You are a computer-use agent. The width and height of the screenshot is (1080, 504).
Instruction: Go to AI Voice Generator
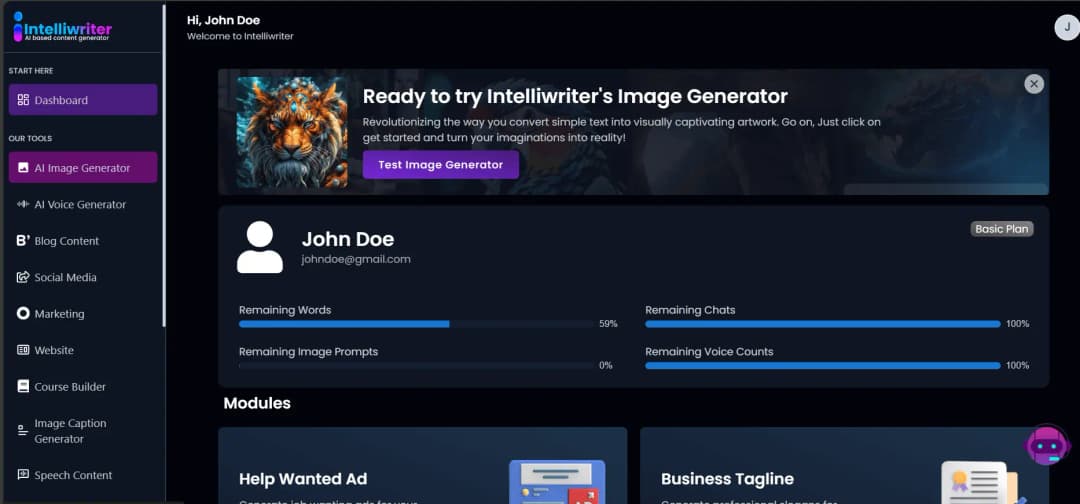point(83,204)
